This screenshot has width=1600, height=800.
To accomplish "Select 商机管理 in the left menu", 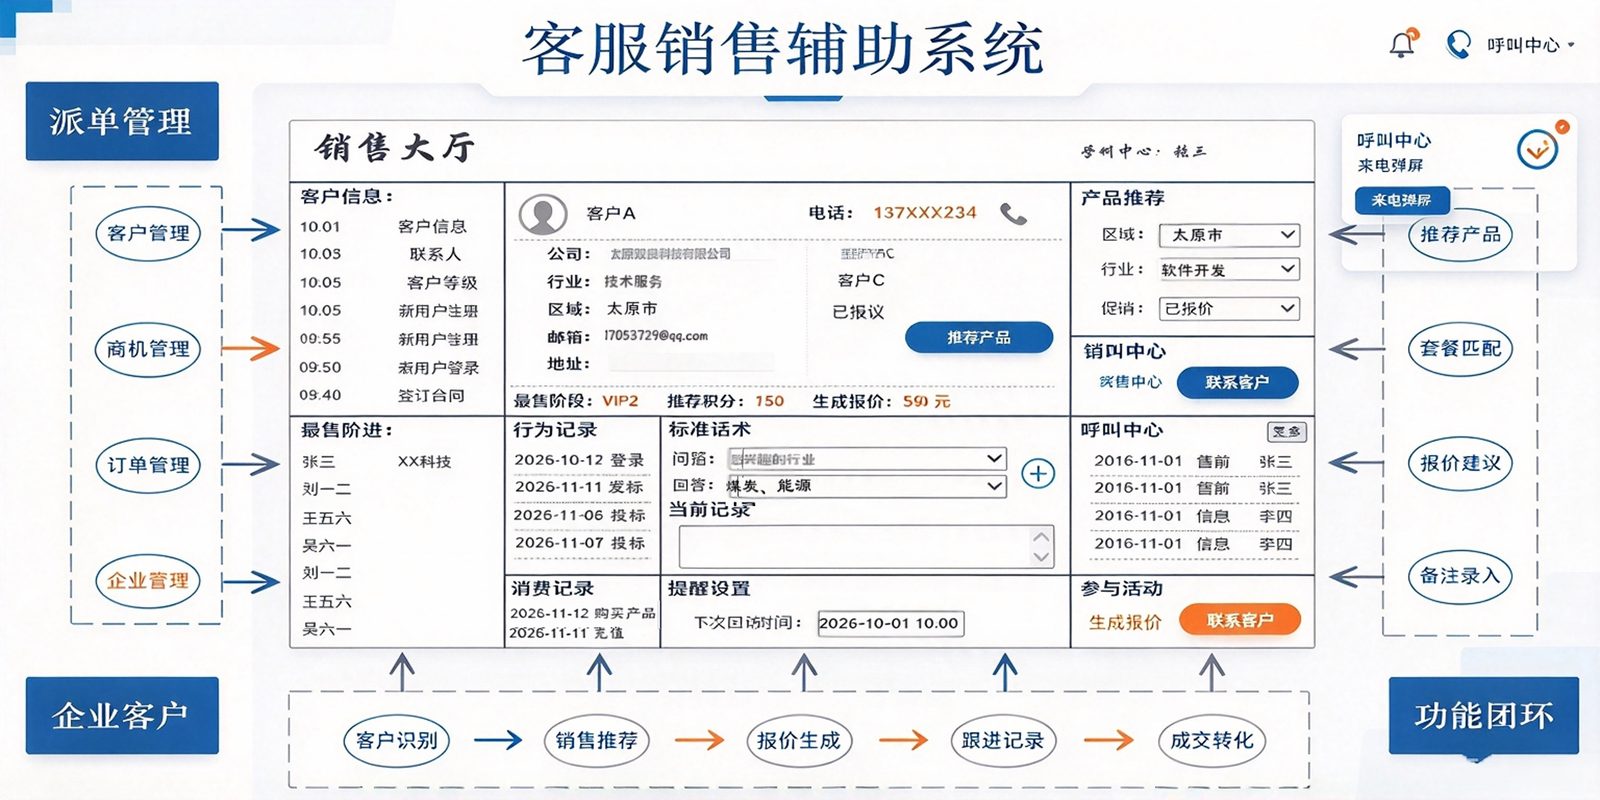I will 148,349.
